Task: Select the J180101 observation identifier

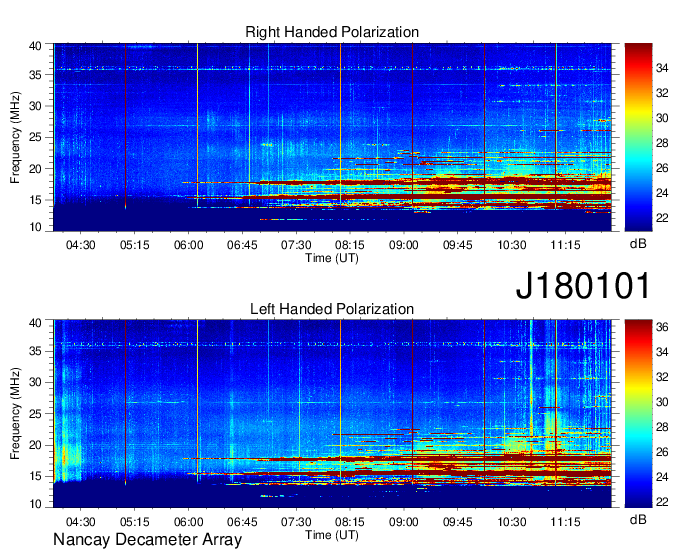Action: click(583, 285)
